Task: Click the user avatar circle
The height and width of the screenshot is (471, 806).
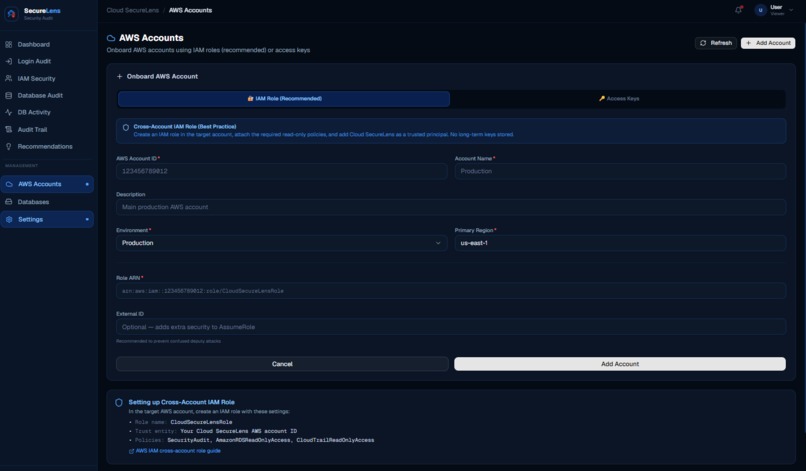Action: (x=760, y=10)
